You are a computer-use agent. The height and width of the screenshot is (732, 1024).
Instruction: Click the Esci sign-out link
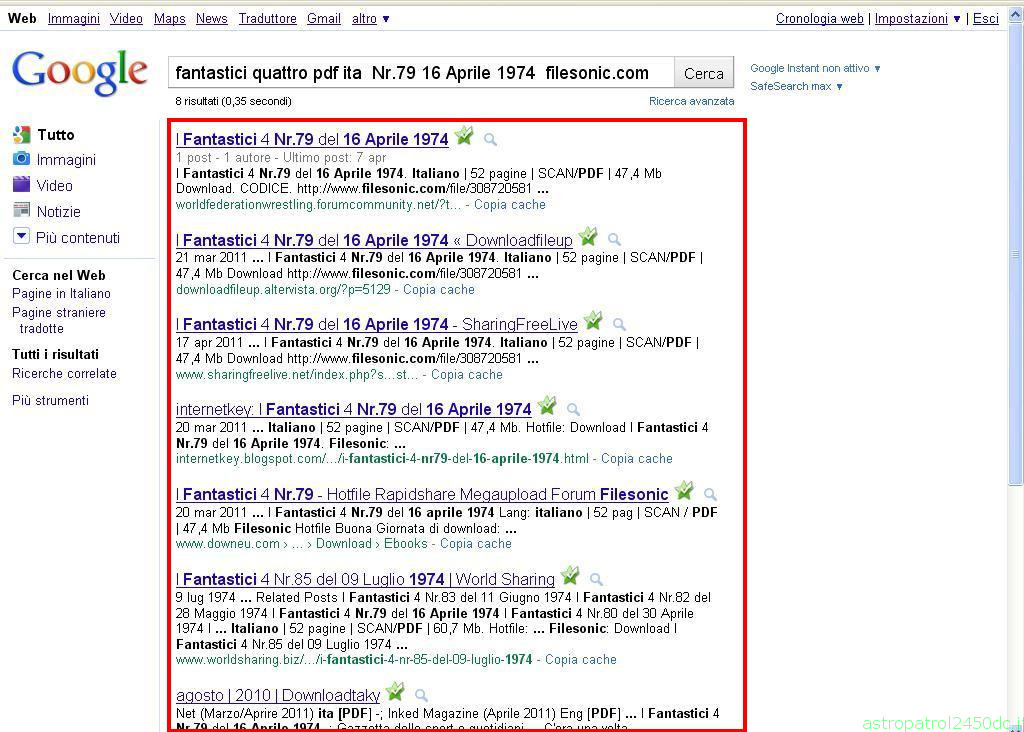coord(985,19)
